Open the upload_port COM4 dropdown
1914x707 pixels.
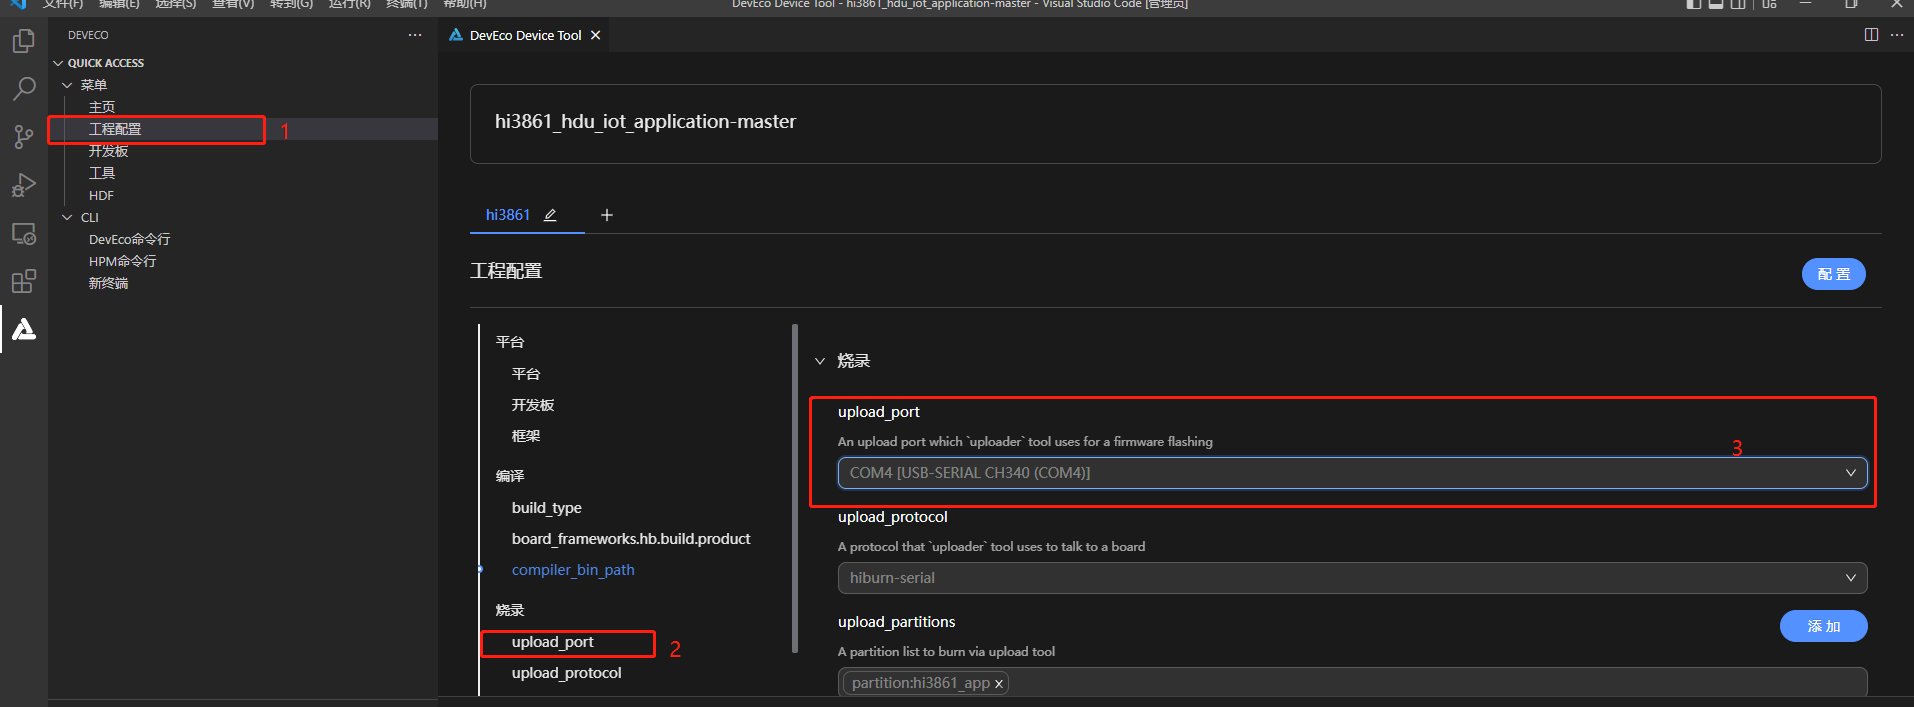point(1352,473)
